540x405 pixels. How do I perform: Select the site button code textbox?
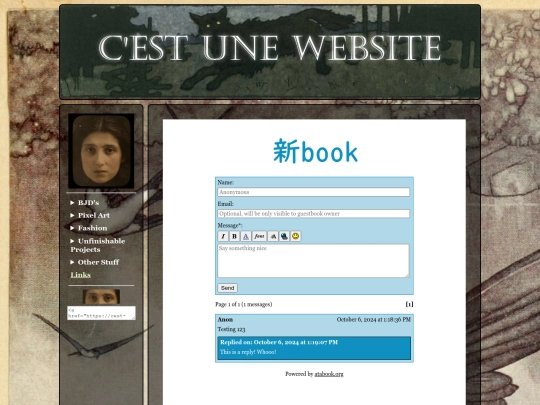point(101,313)
